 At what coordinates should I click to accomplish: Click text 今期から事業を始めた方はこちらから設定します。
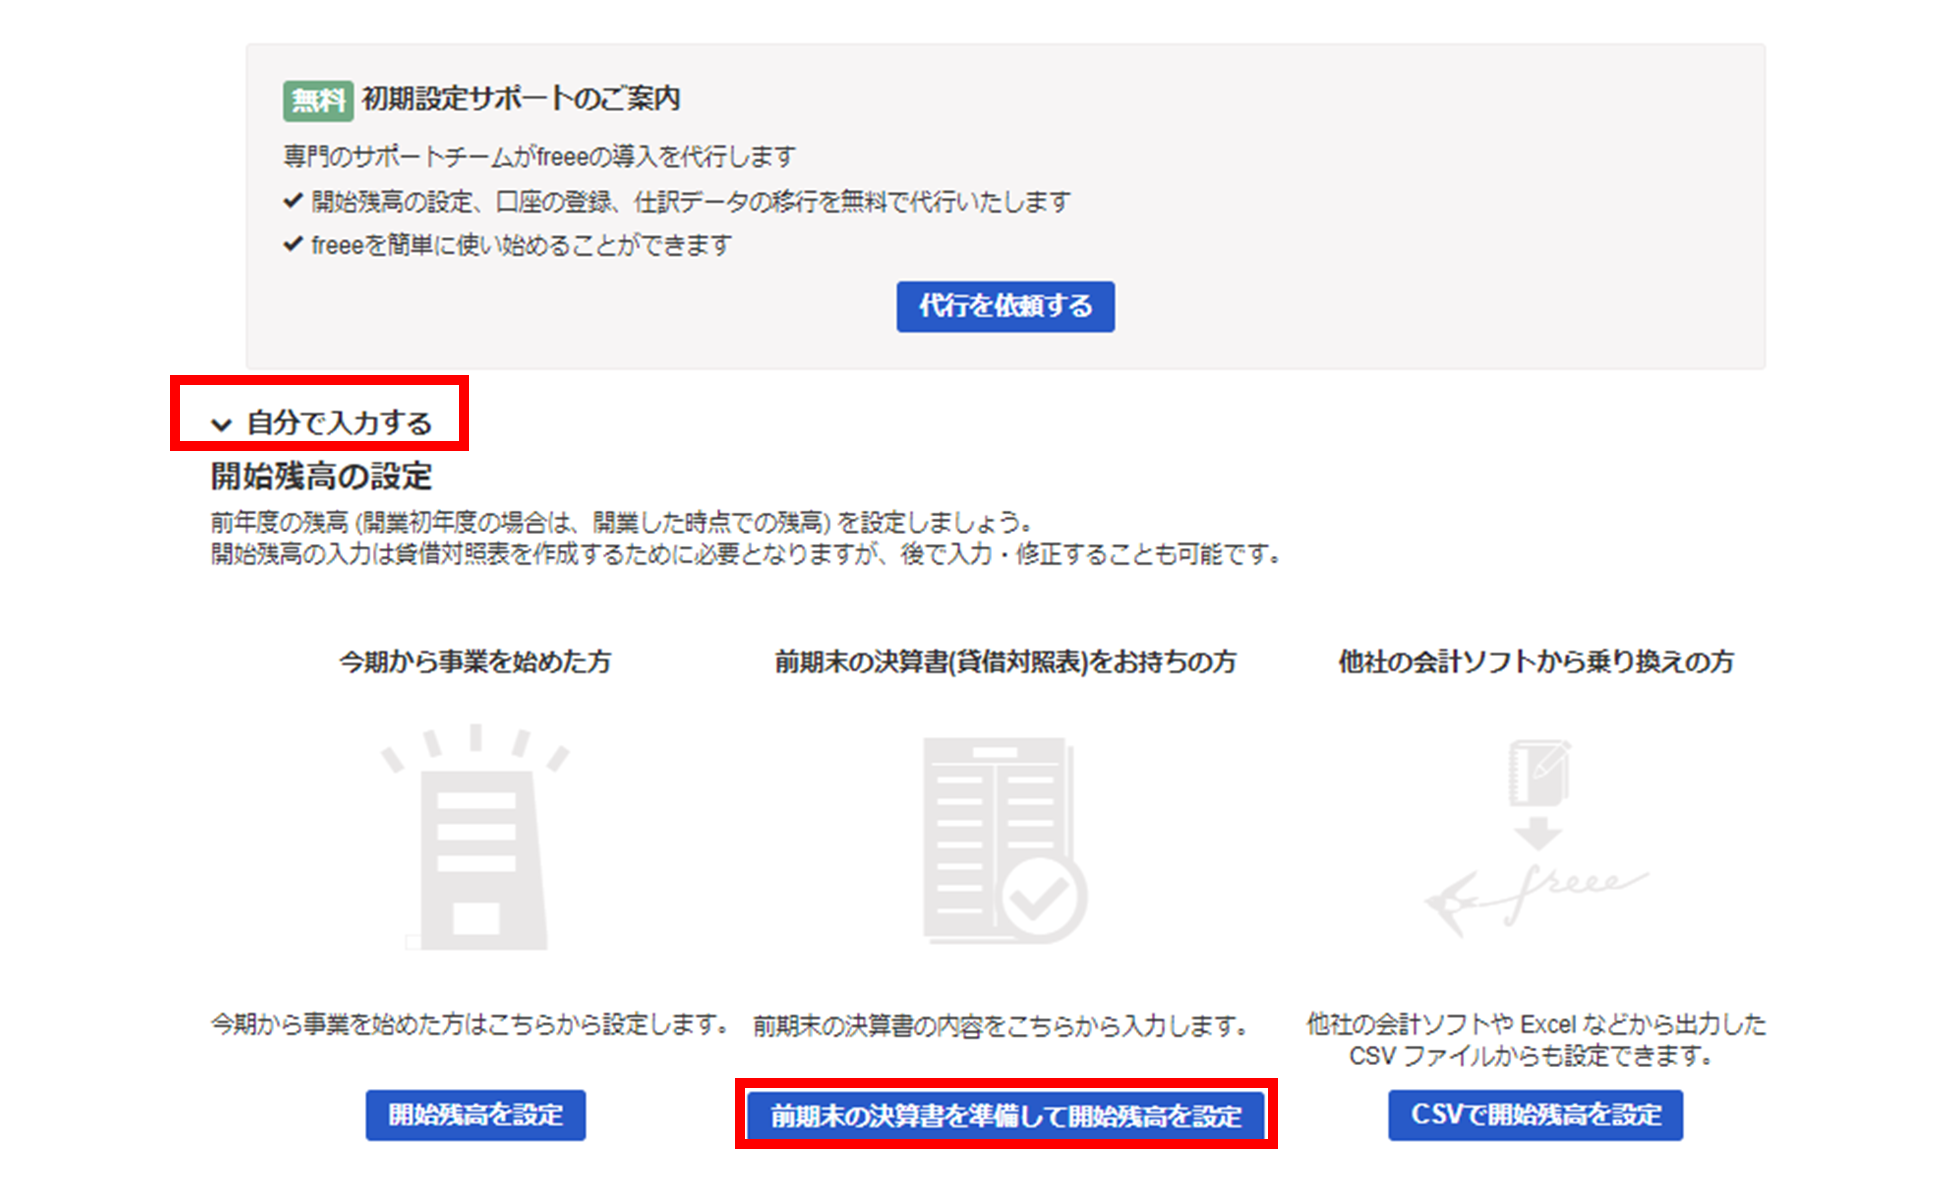coord(469,1024)
